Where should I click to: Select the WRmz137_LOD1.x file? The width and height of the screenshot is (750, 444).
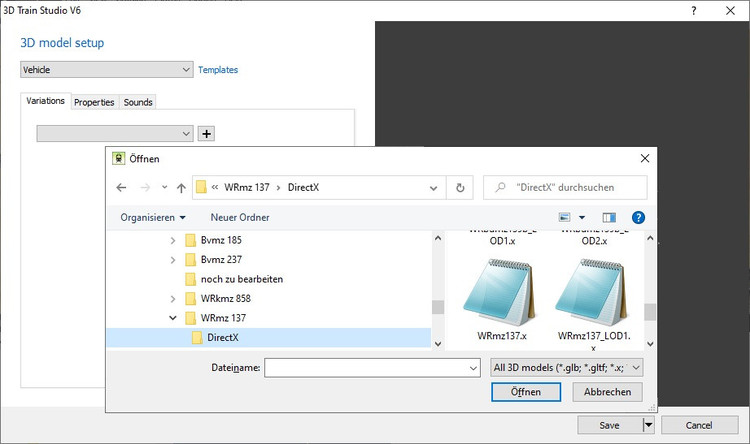[594, 304]
